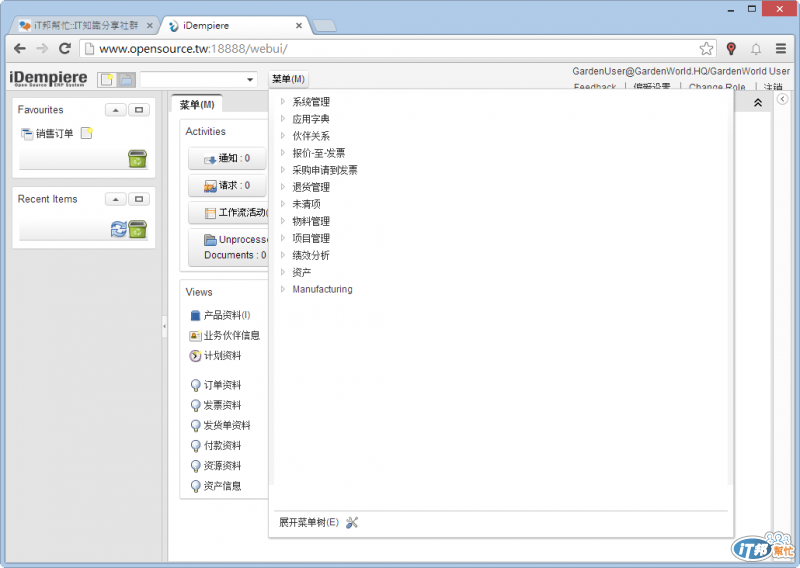Click the iDempiere logo
The image size is (800, 568).
click(48, 79)
